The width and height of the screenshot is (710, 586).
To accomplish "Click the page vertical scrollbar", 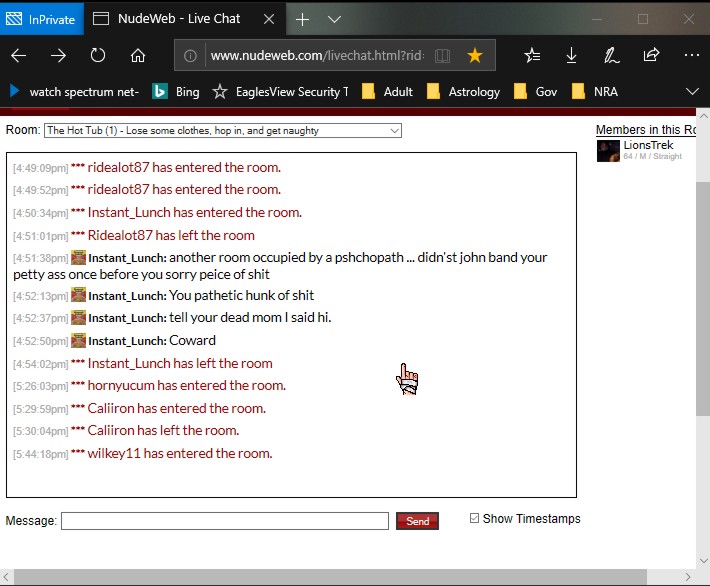I will [702, 300].
